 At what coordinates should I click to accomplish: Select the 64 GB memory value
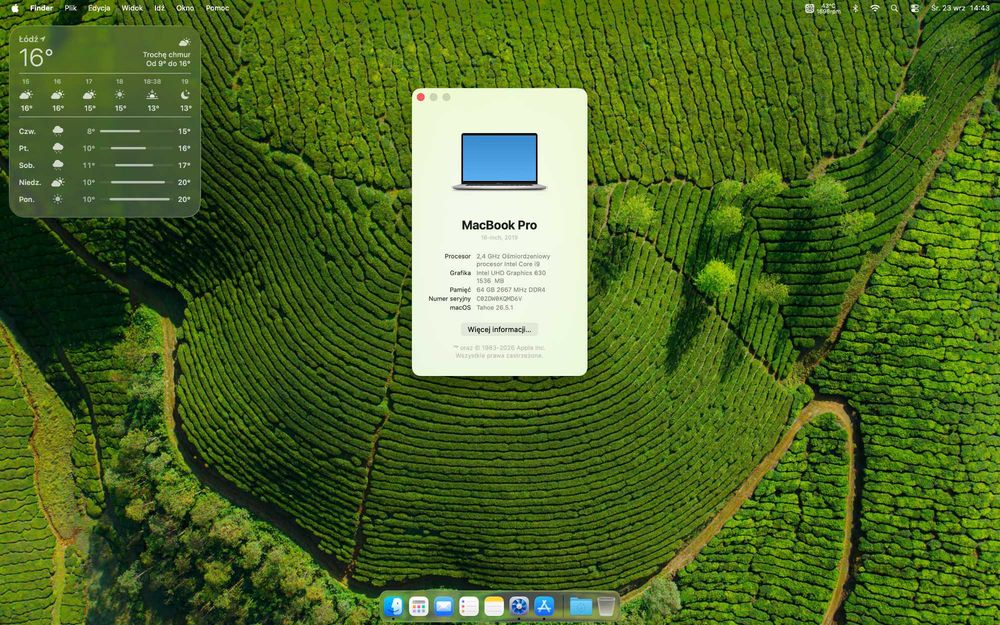[511, 290]
